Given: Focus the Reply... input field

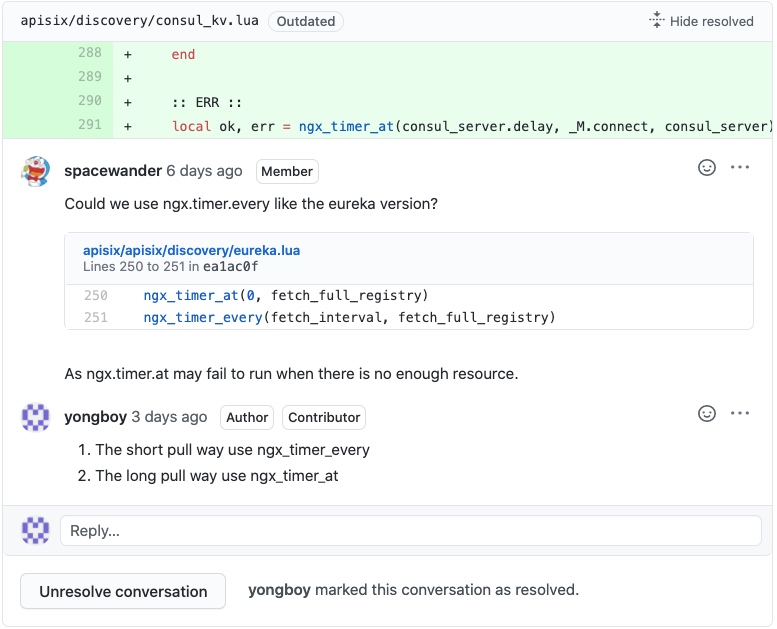Looking at the screenshot, I should tap(411, 530).
